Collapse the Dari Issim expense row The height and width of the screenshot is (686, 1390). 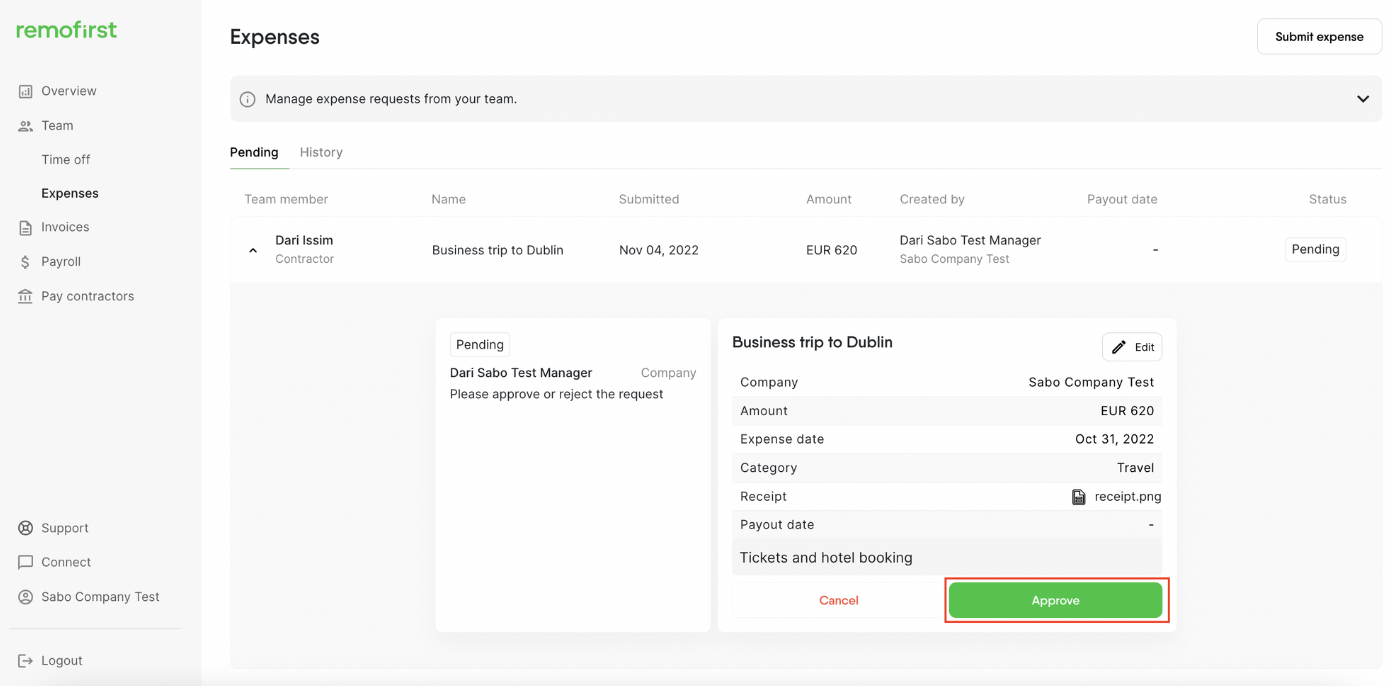tap(253, 251)
